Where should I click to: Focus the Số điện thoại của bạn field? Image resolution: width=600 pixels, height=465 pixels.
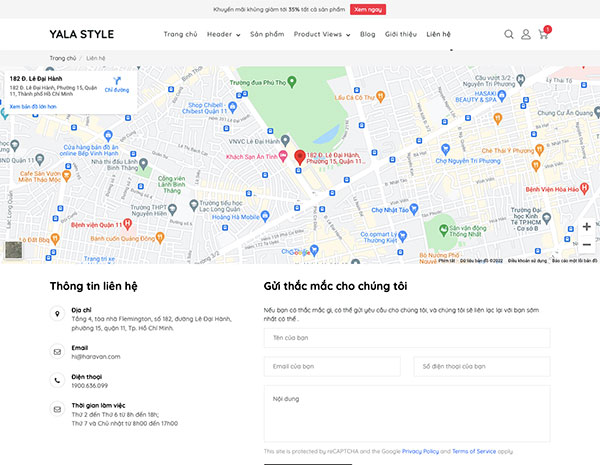[x=482, y=366]
